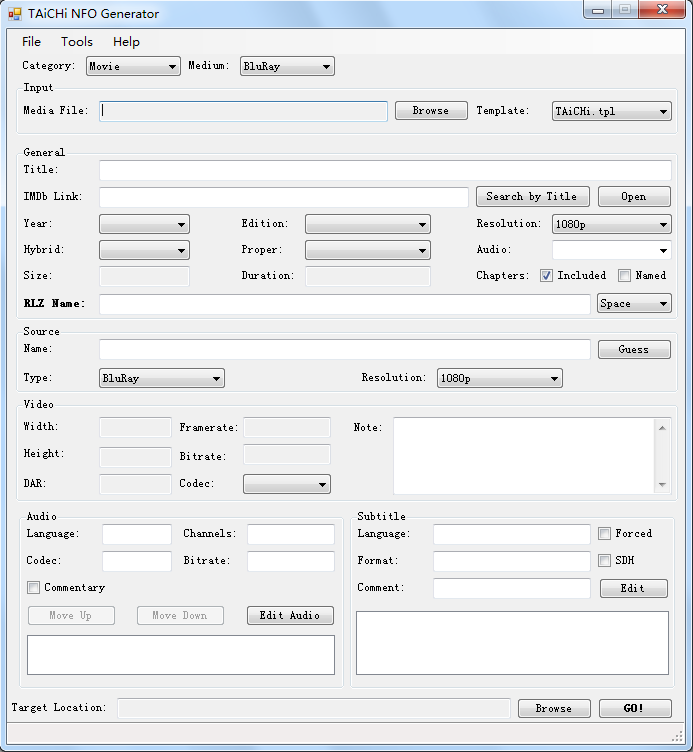Click the IMDb Link input field
Screen dimensions: 693x752
click(x=283, y=197)
